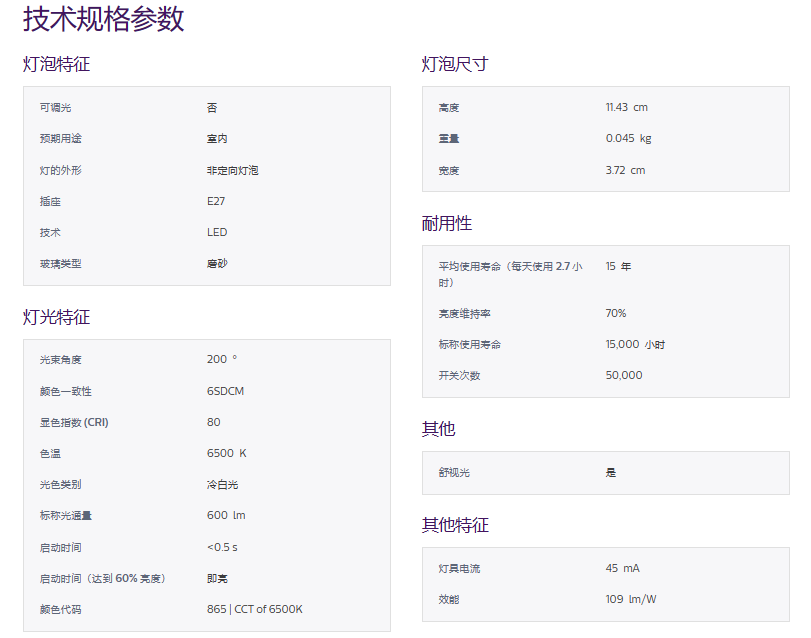
Task: Select the 6SDCM value
Action: (226, 391)
